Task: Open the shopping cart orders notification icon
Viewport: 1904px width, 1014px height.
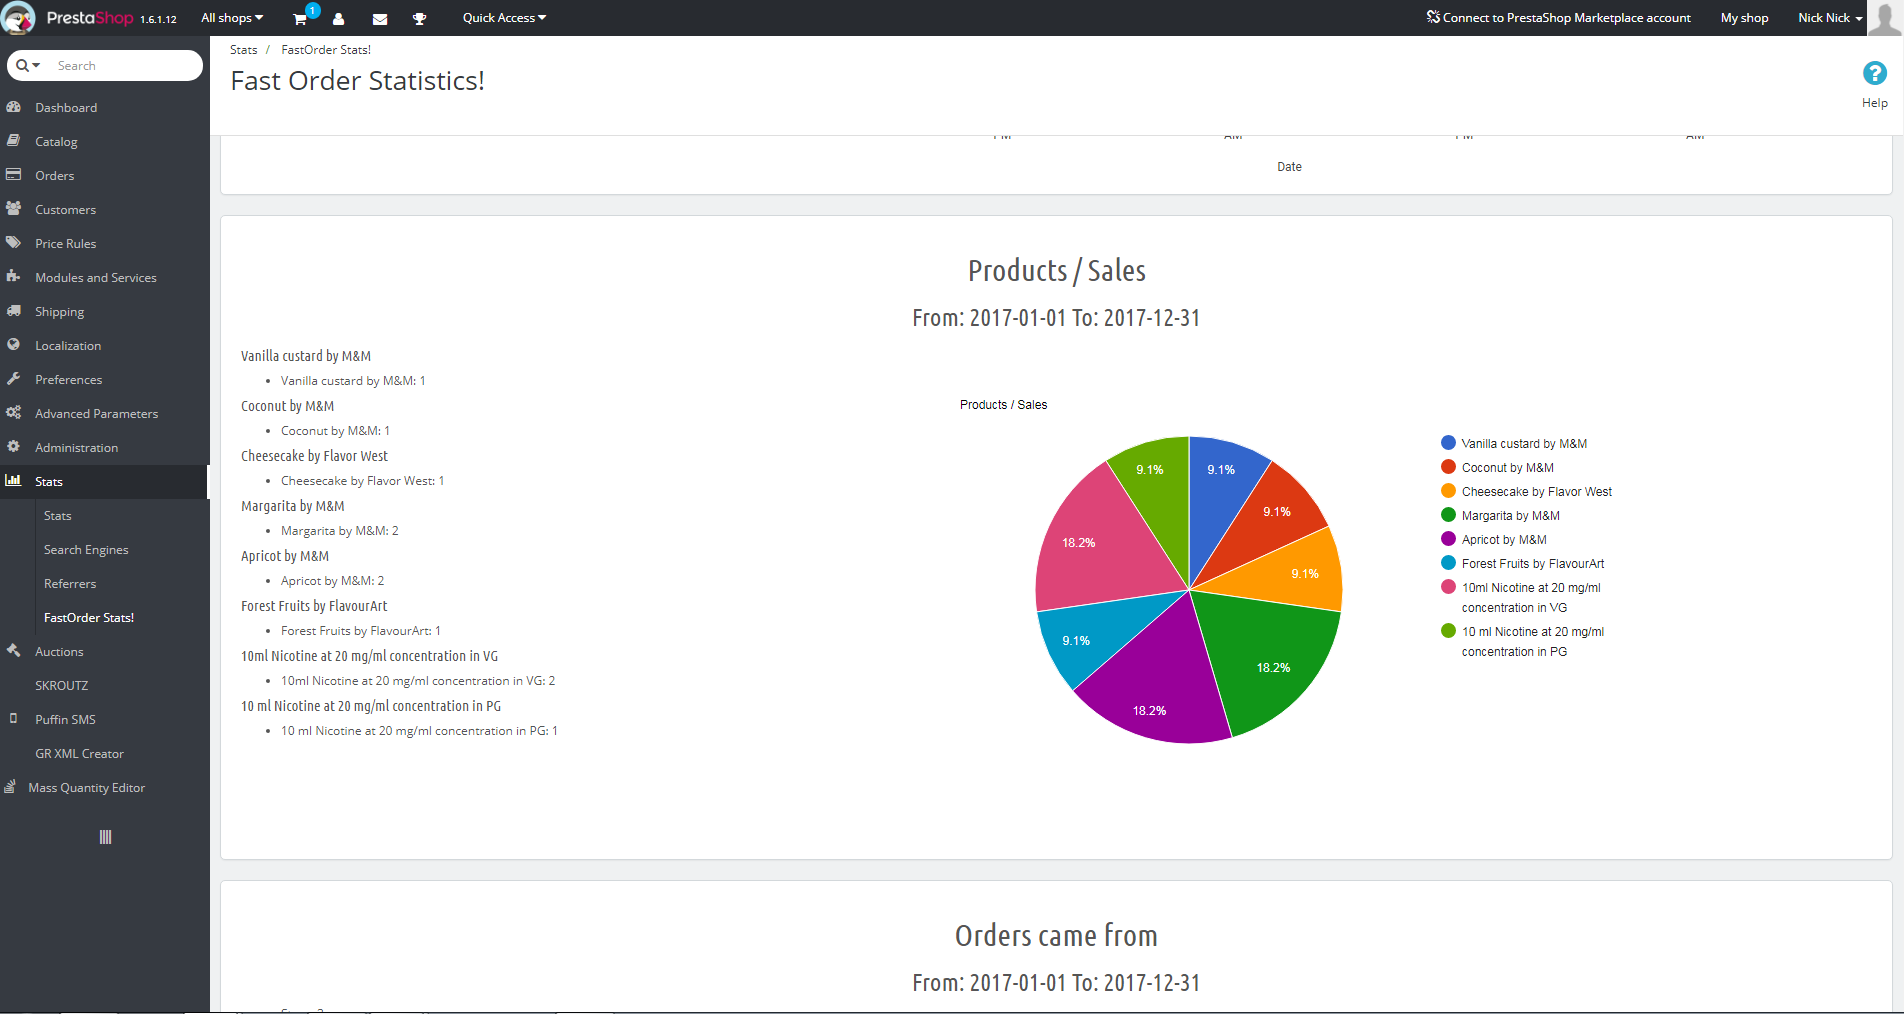Action: (300, 18)
